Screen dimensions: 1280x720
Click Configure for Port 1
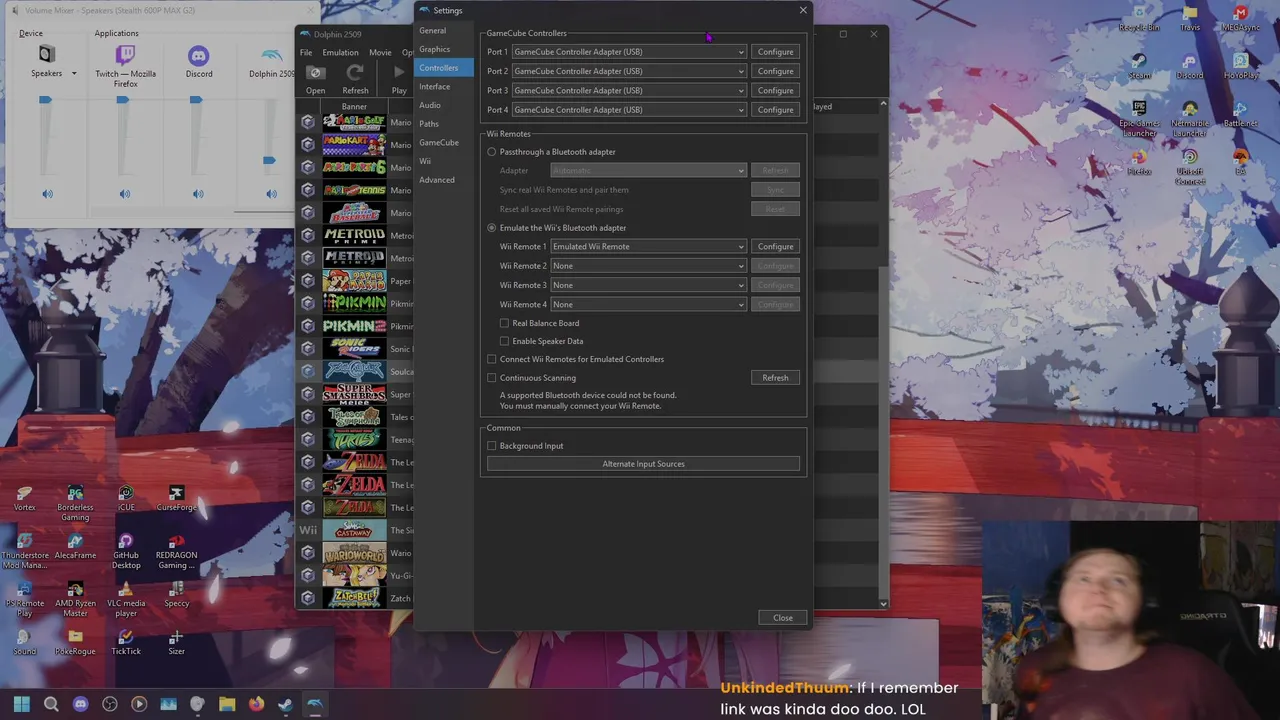point(775,52)
